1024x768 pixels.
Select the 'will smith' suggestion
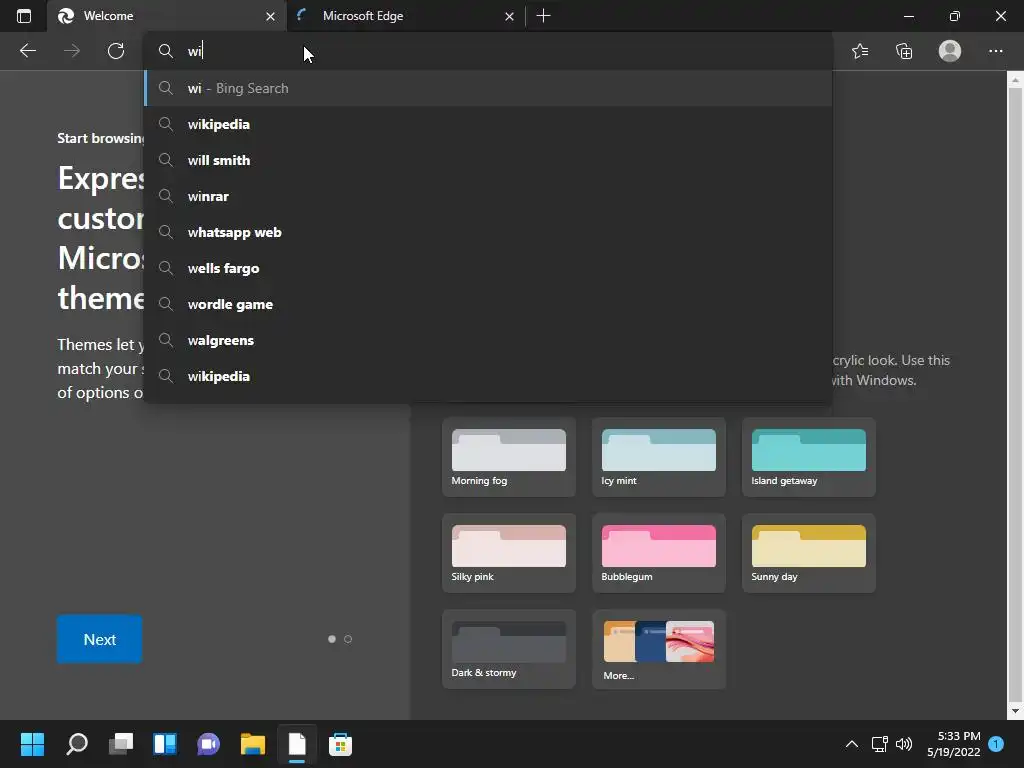pos(488,160)
